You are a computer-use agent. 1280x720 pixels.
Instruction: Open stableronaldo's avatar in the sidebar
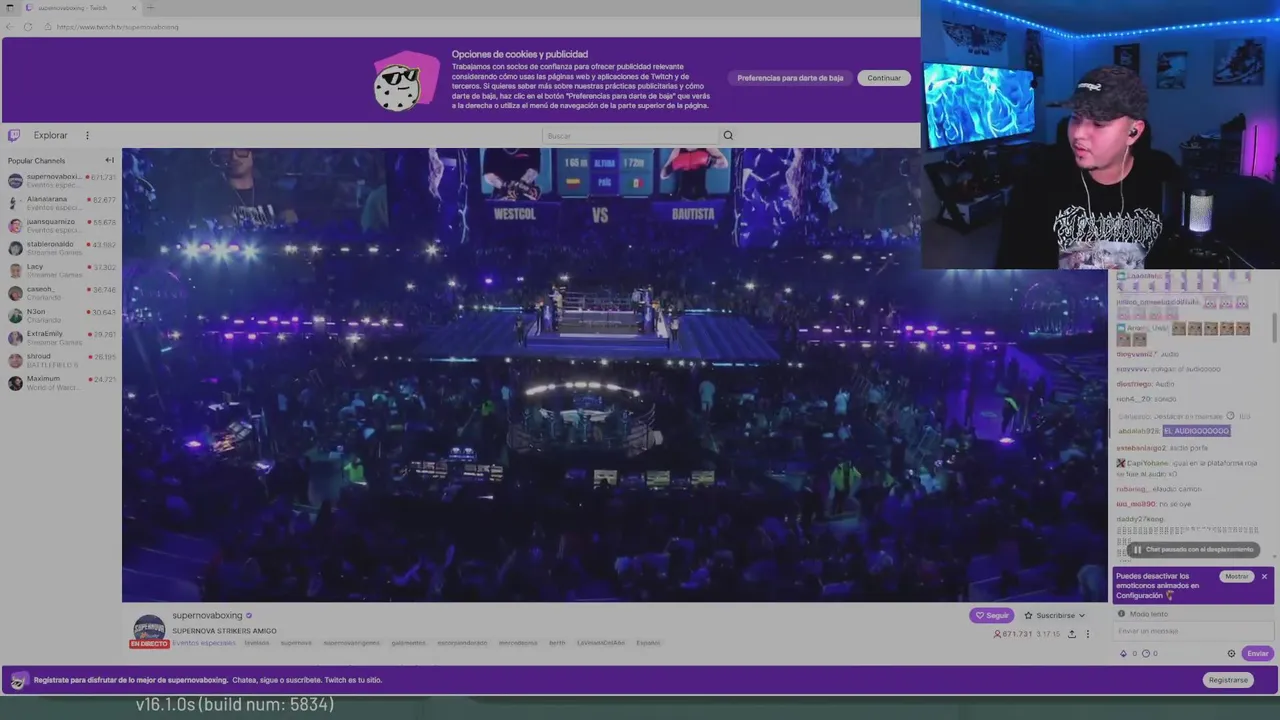(15, 248)
